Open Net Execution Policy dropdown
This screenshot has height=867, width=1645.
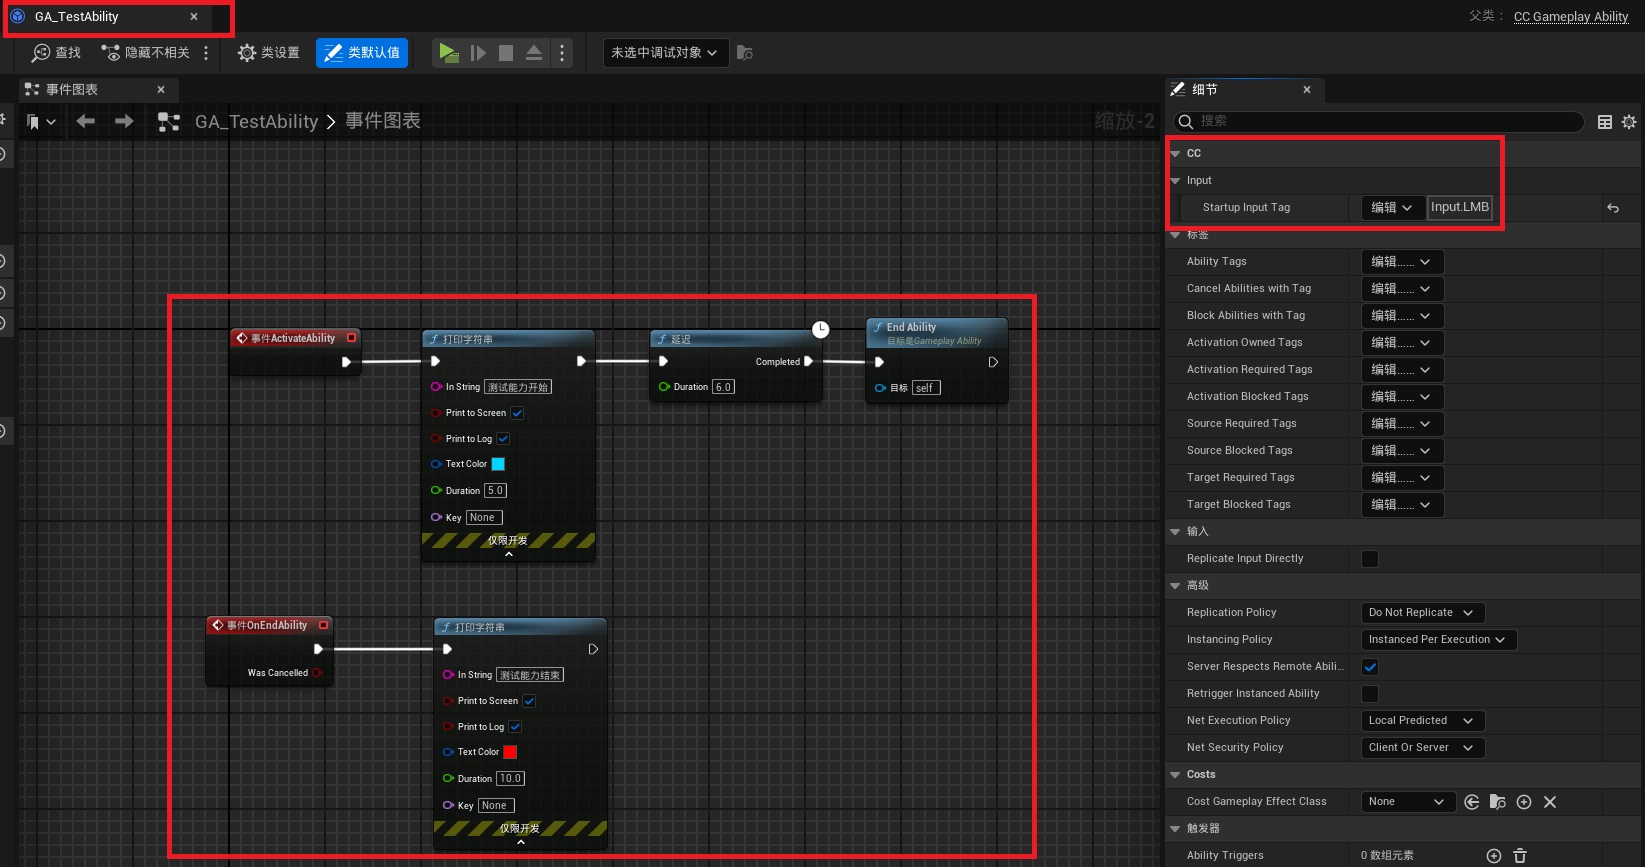click(x=1422, y=721)
